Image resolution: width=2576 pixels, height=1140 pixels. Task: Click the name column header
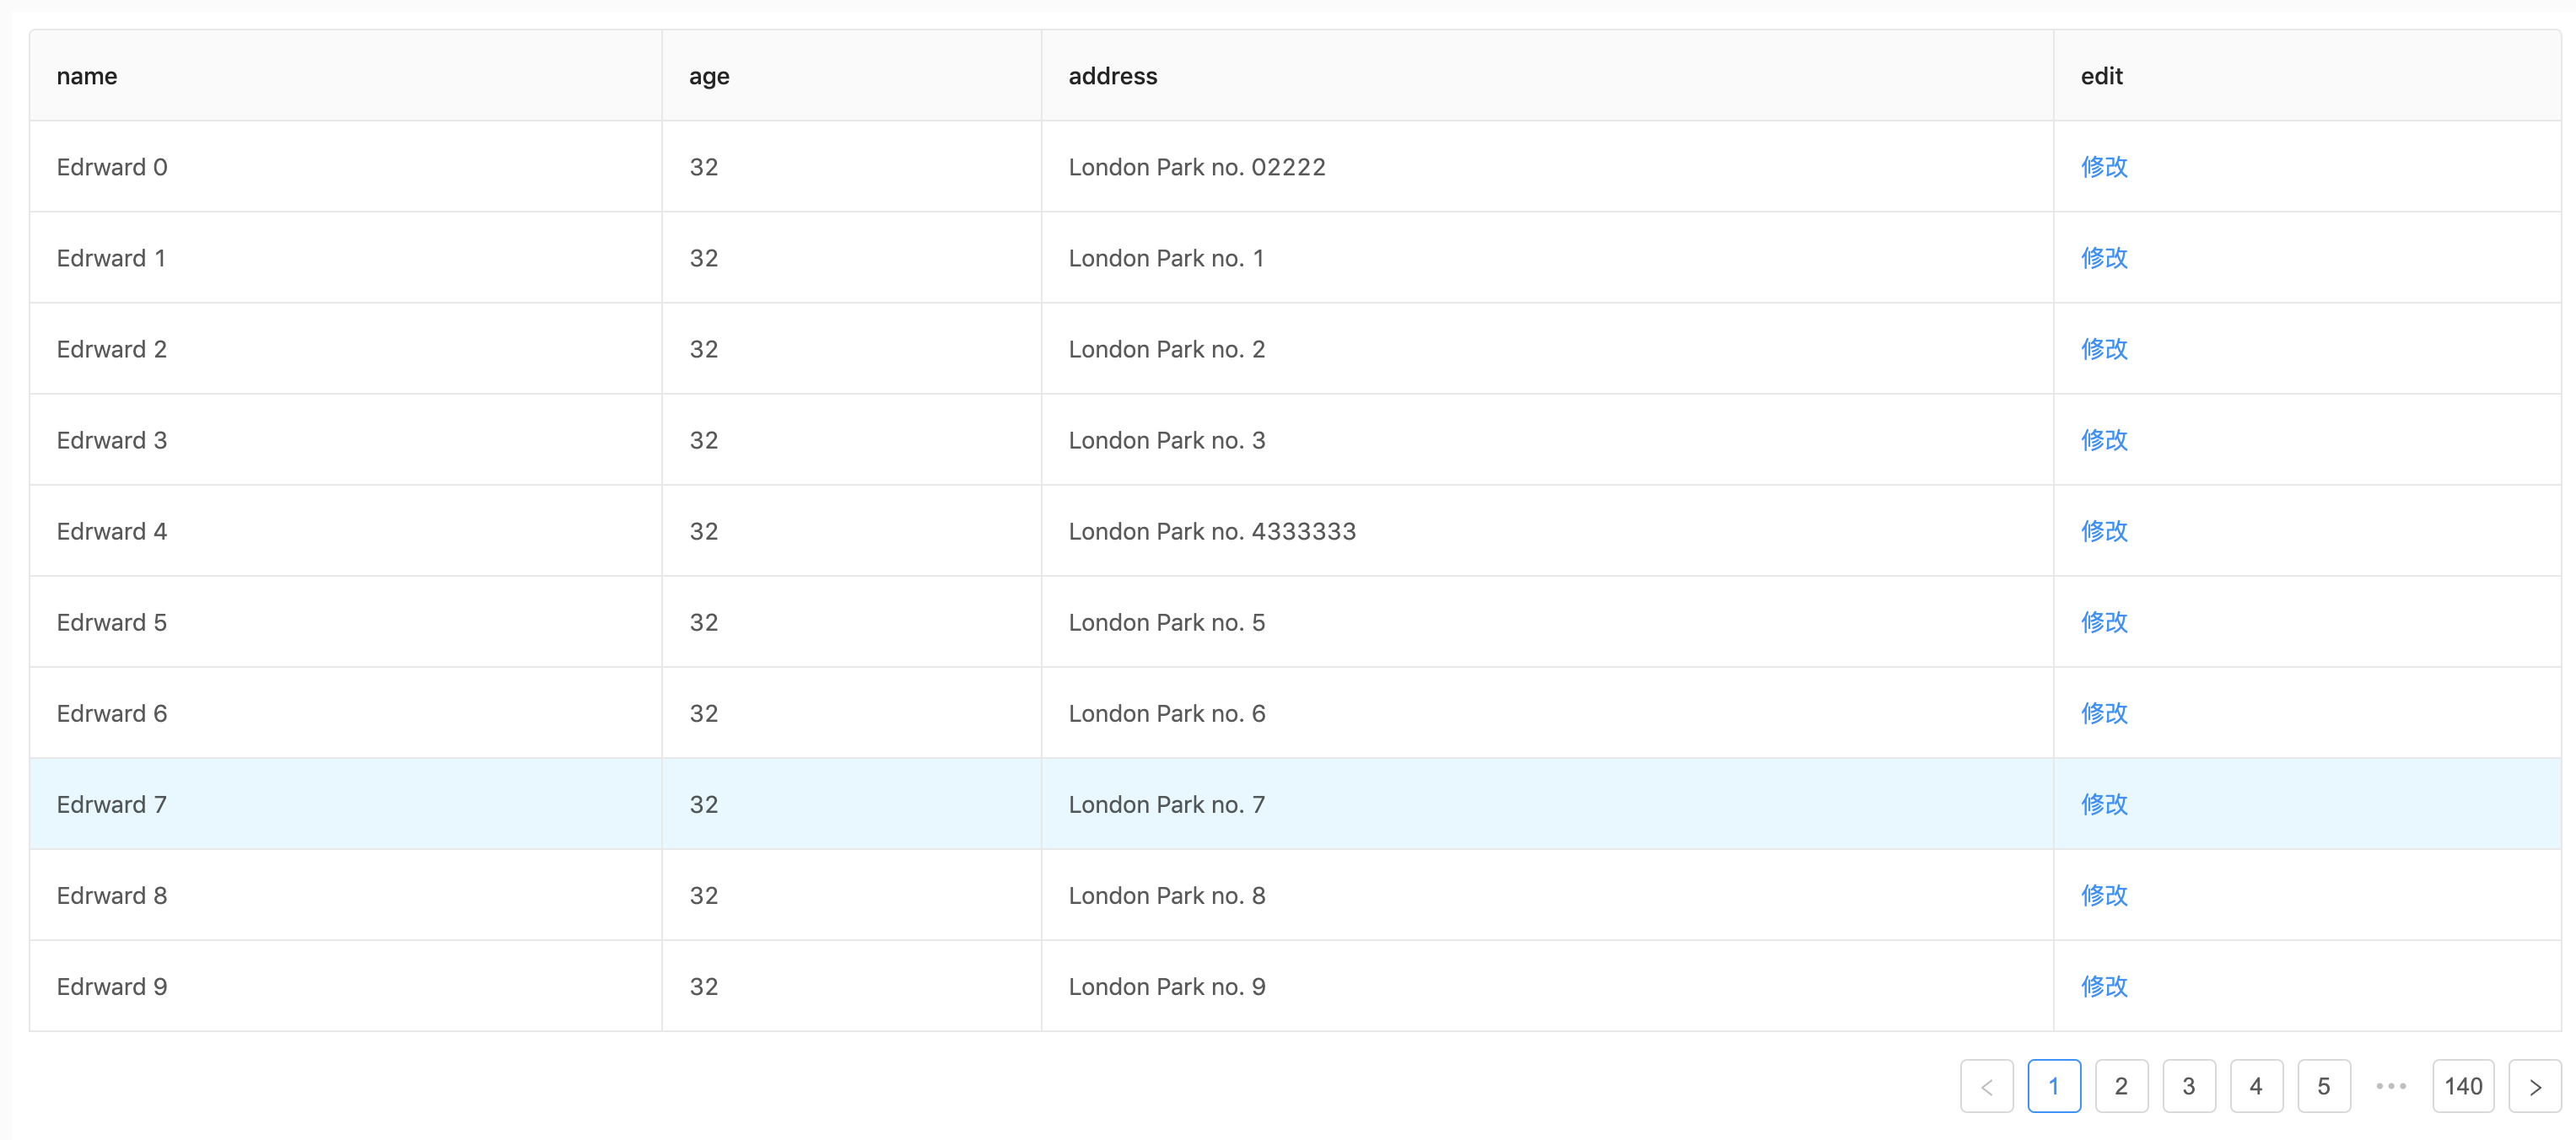coord(87,75)
